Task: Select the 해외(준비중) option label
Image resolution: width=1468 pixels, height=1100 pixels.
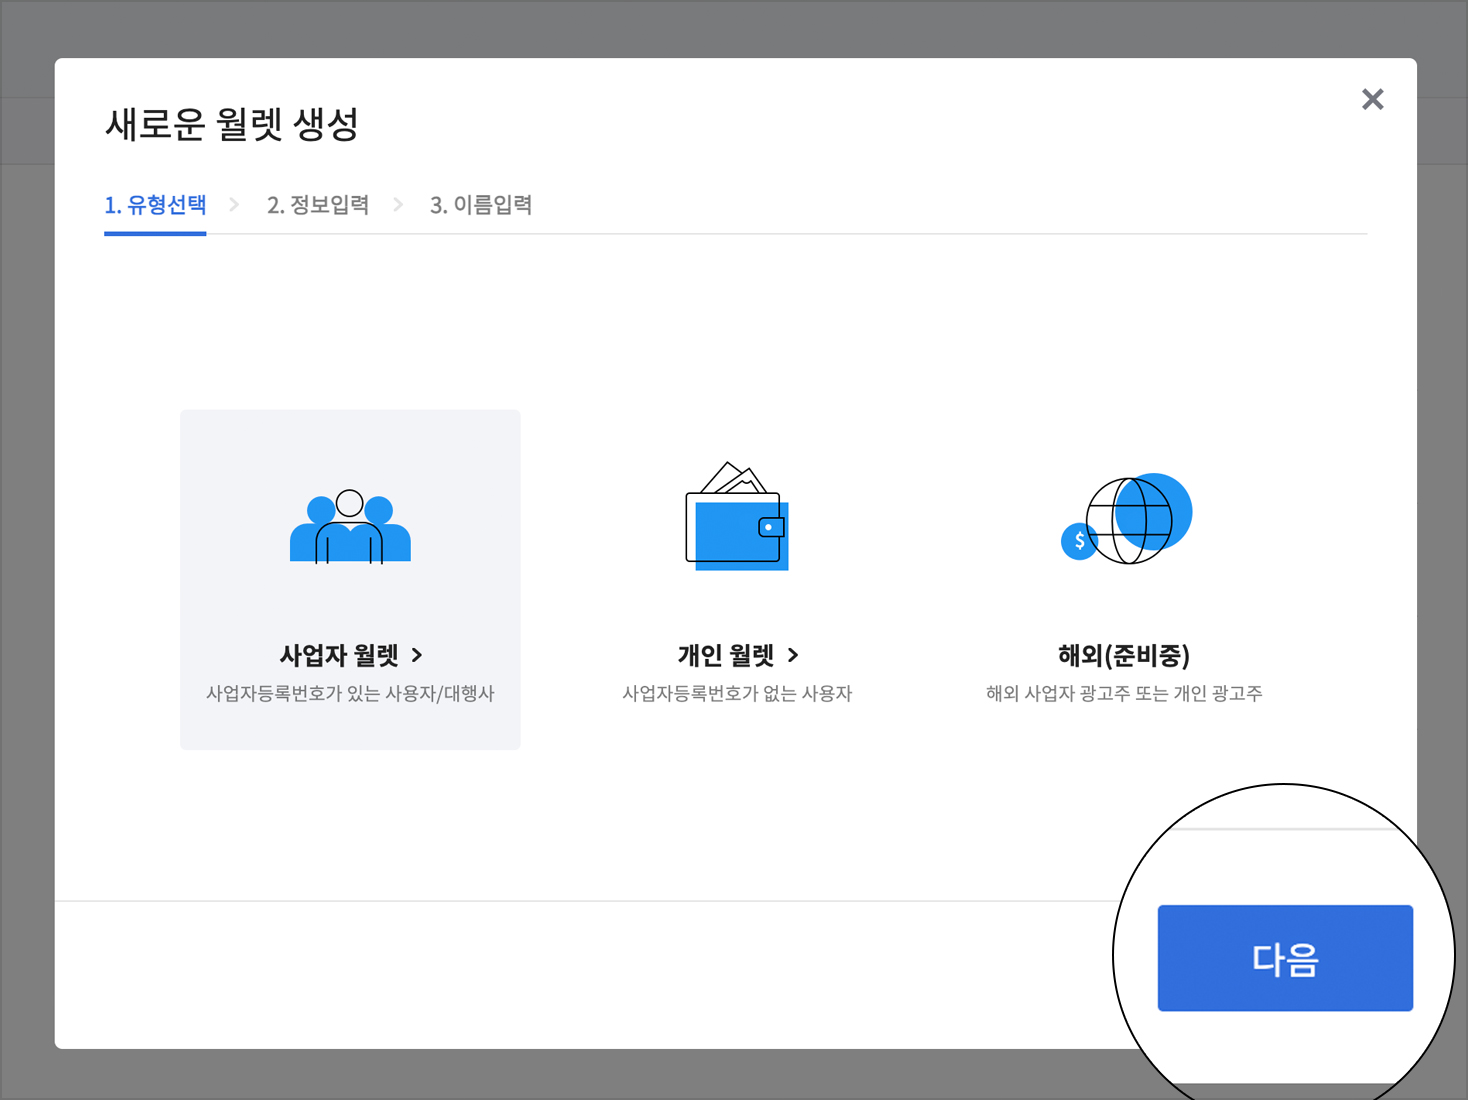Action: click(1123, 655)
